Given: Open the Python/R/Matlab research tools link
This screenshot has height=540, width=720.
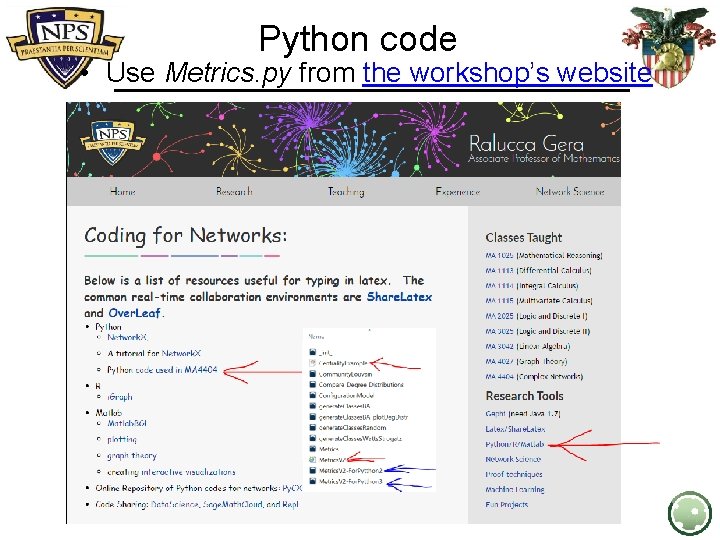Looking at the screenshot, I should (514, 444).
